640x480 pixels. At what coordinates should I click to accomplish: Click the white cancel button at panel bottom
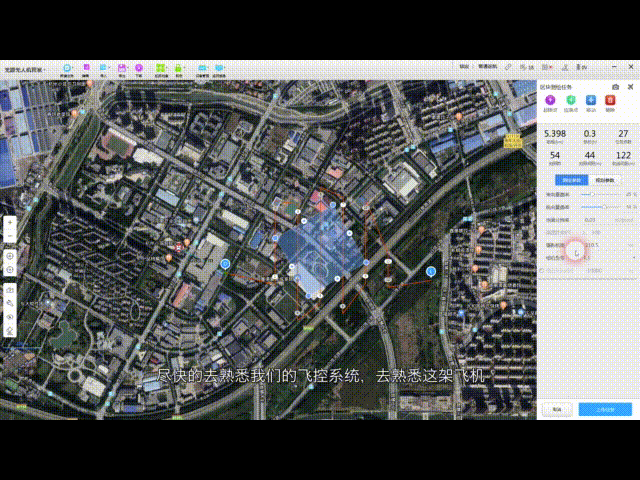tap(558, 408)
